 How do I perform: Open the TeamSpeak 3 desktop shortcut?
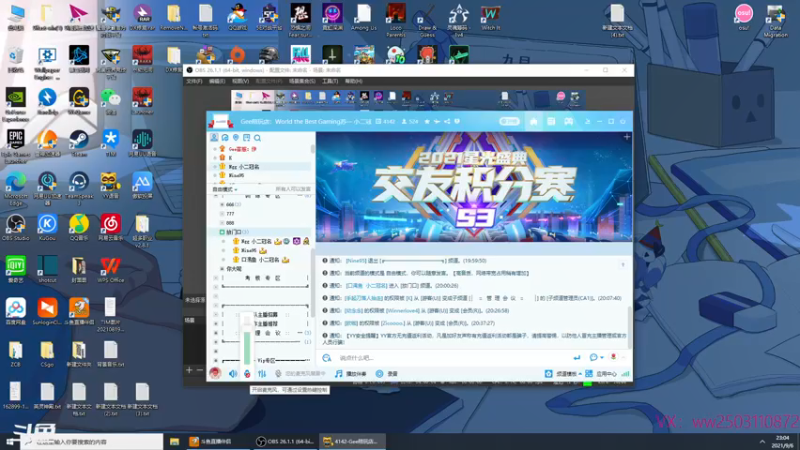(79, 187)
